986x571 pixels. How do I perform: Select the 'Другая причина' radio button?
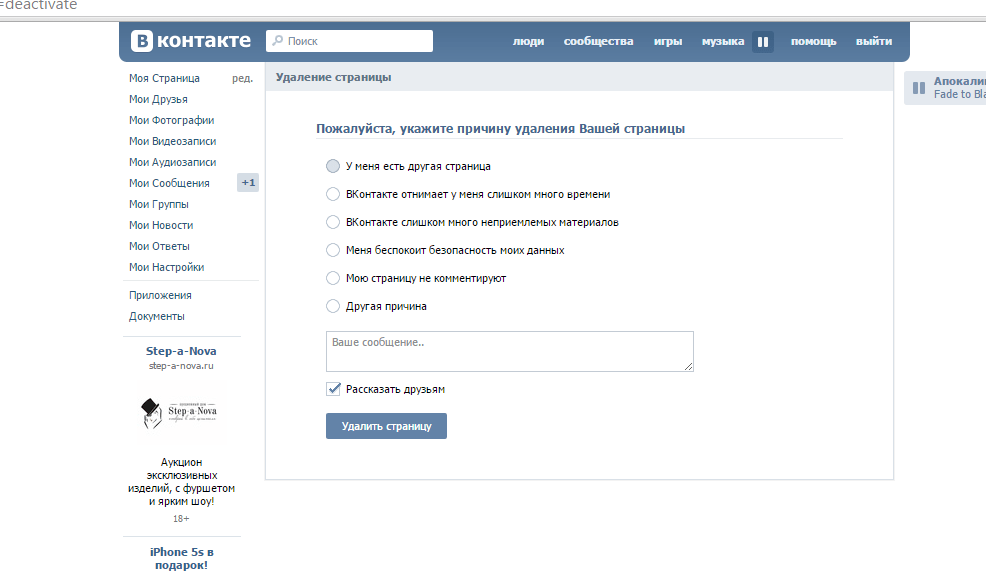click(x=333, y=306)
